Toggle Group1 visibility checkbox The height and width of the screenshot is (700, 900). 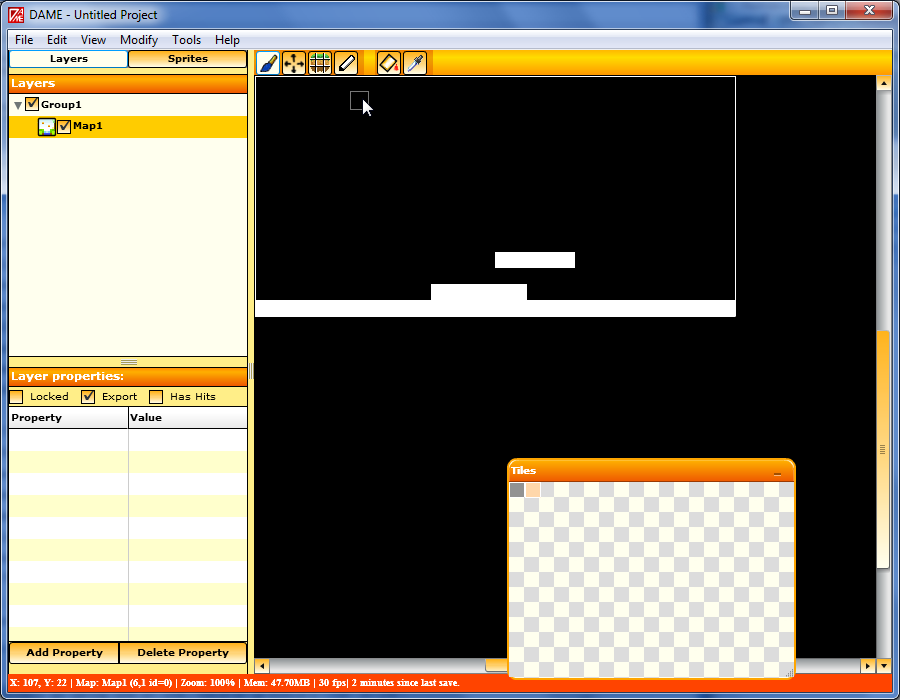pyautogui.click(x=32, y=104)
